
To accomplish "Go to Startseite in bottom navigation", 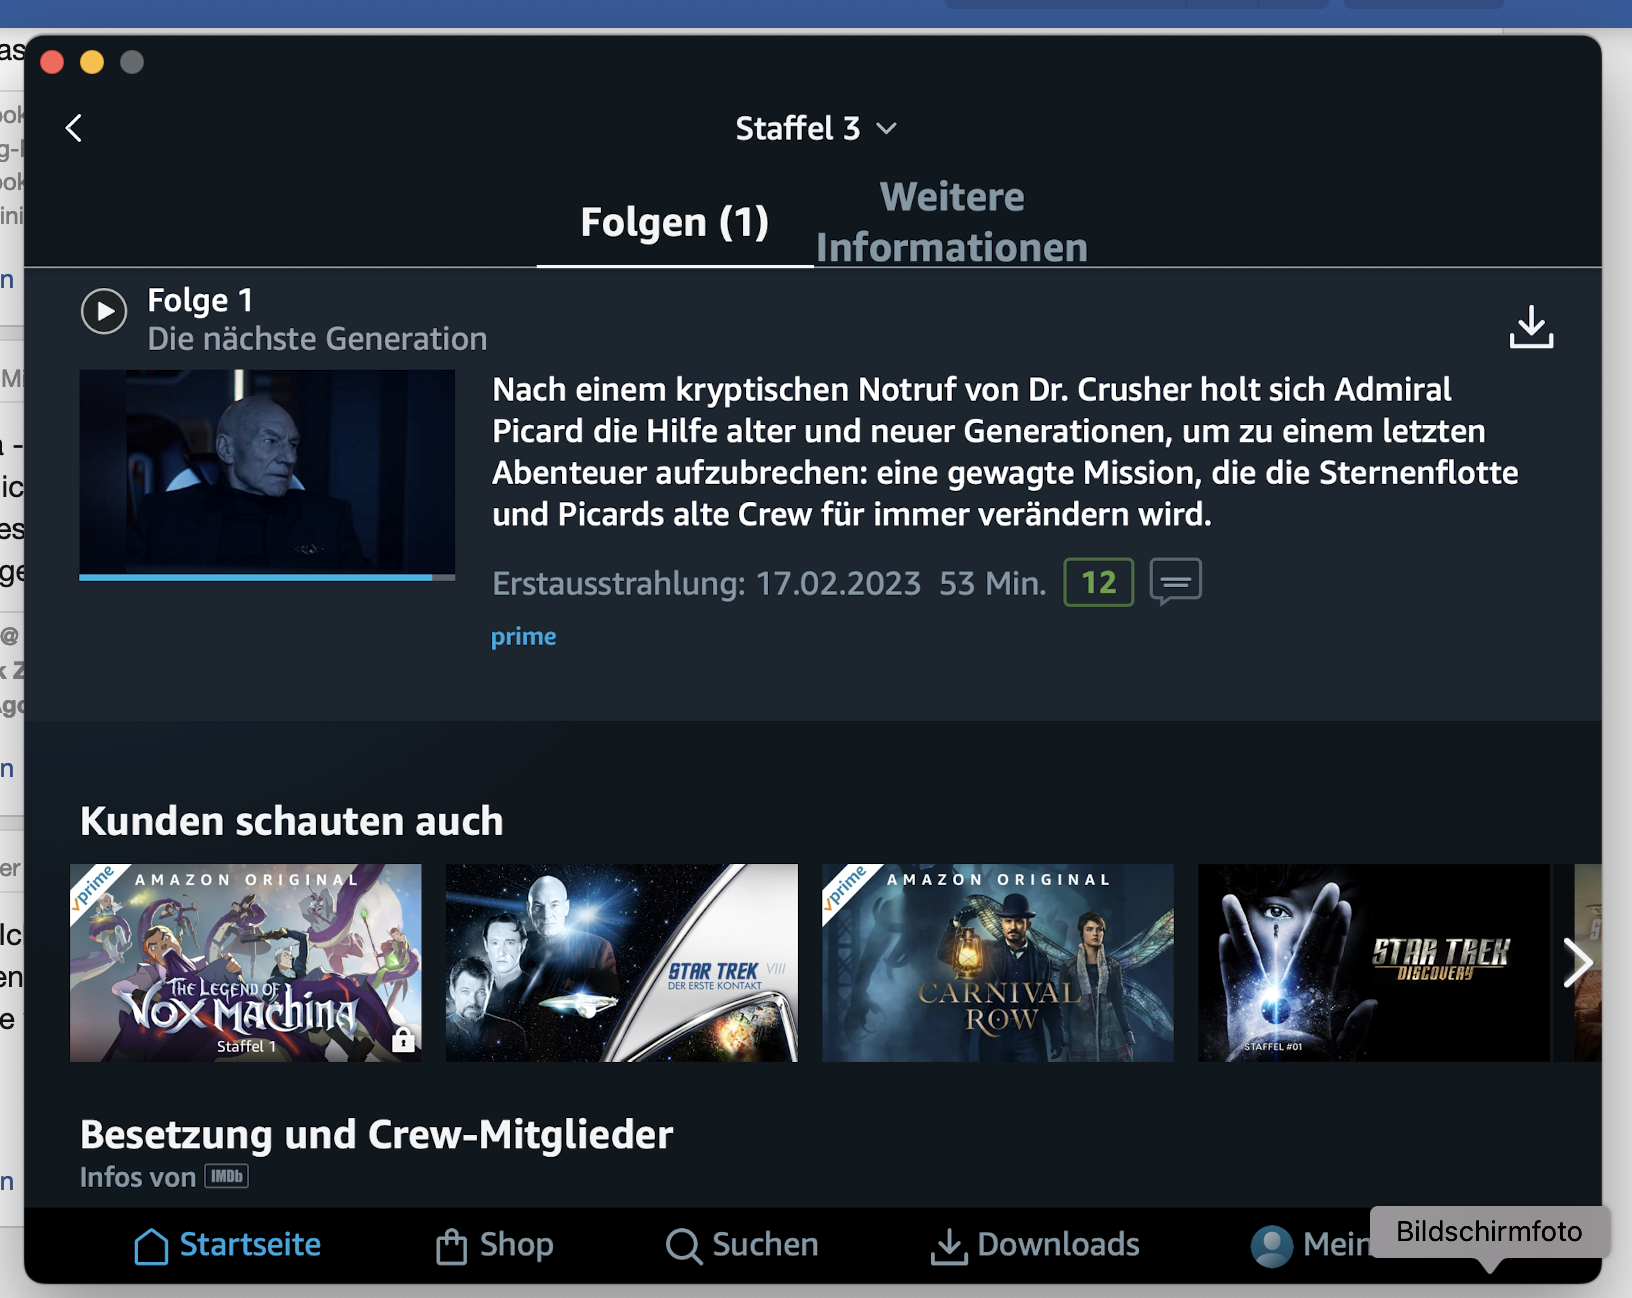I will click(x=228, y=1245).
